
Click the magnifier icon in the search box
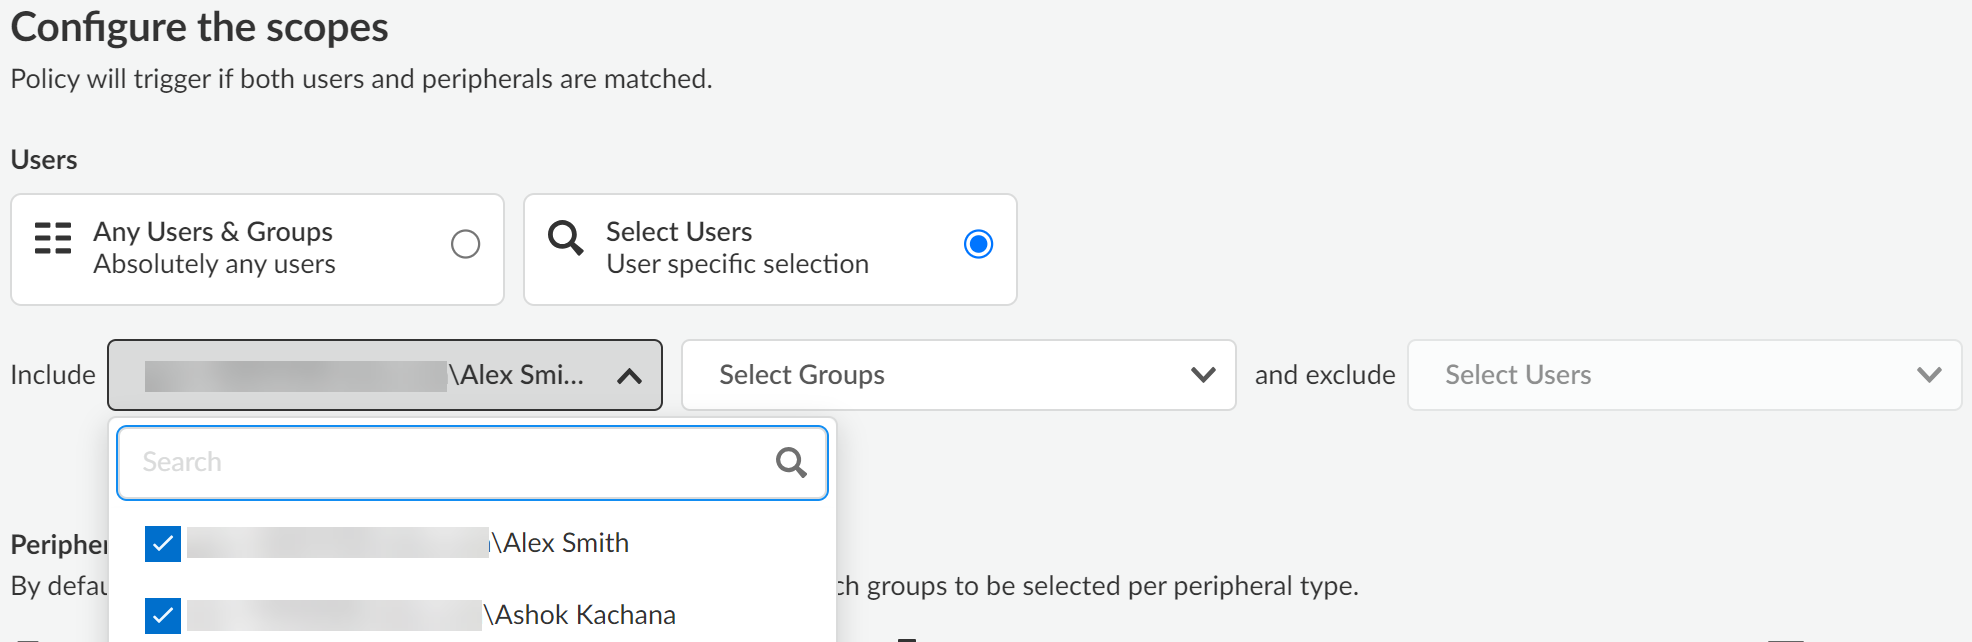[791, 462]
